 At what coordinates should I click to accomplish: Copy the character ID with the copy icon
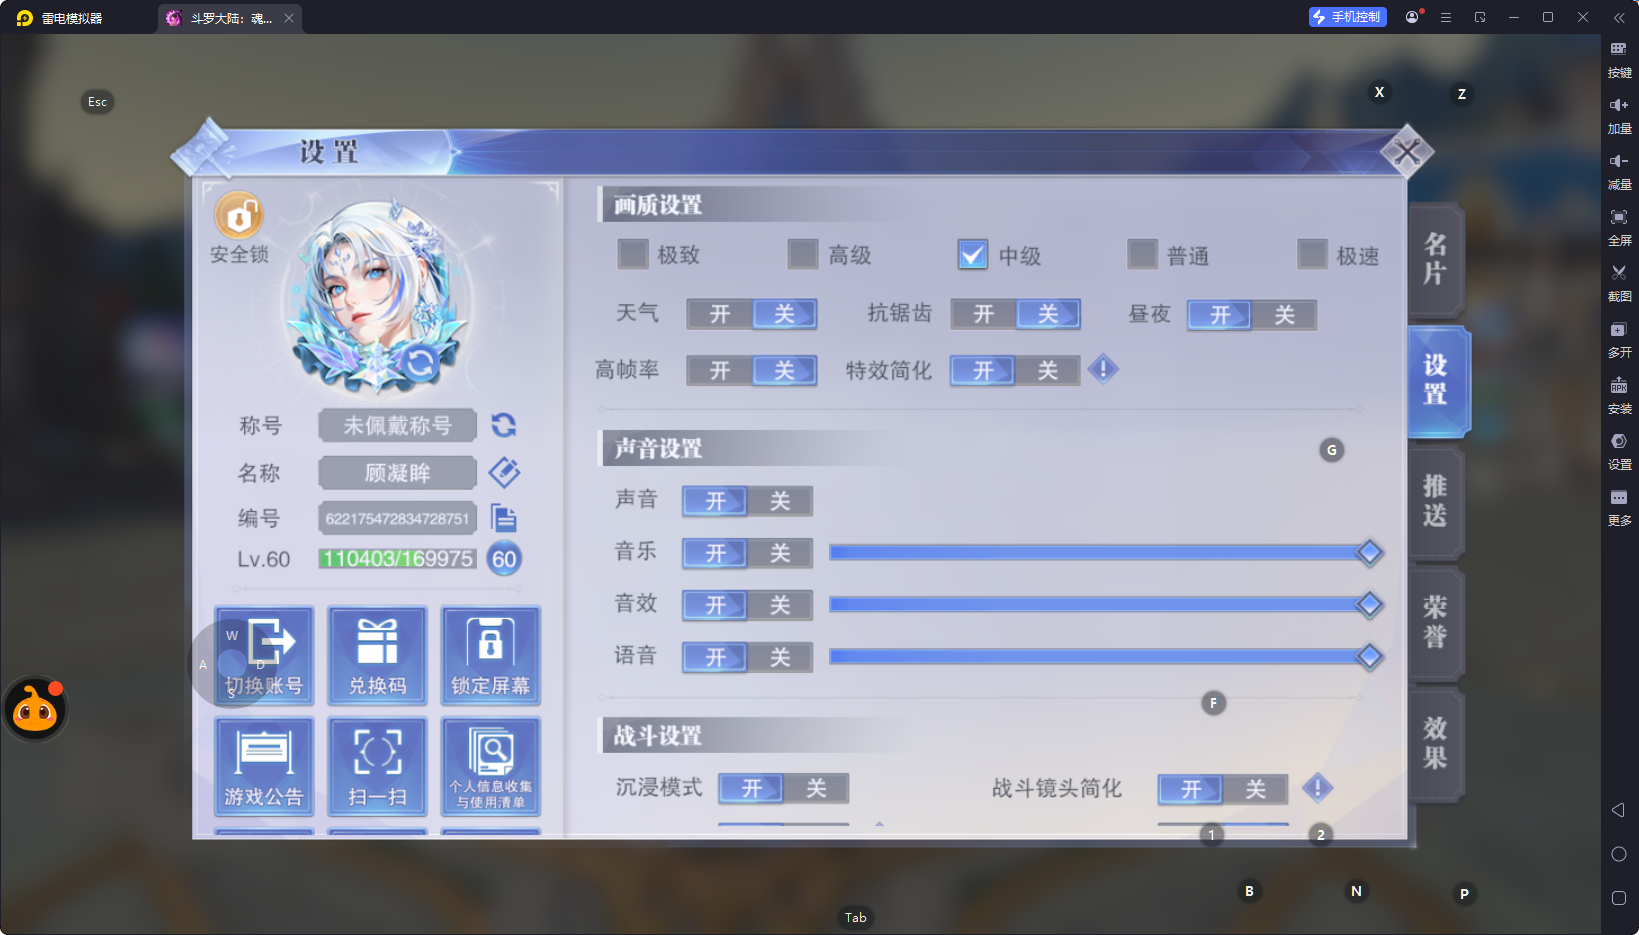505,518
